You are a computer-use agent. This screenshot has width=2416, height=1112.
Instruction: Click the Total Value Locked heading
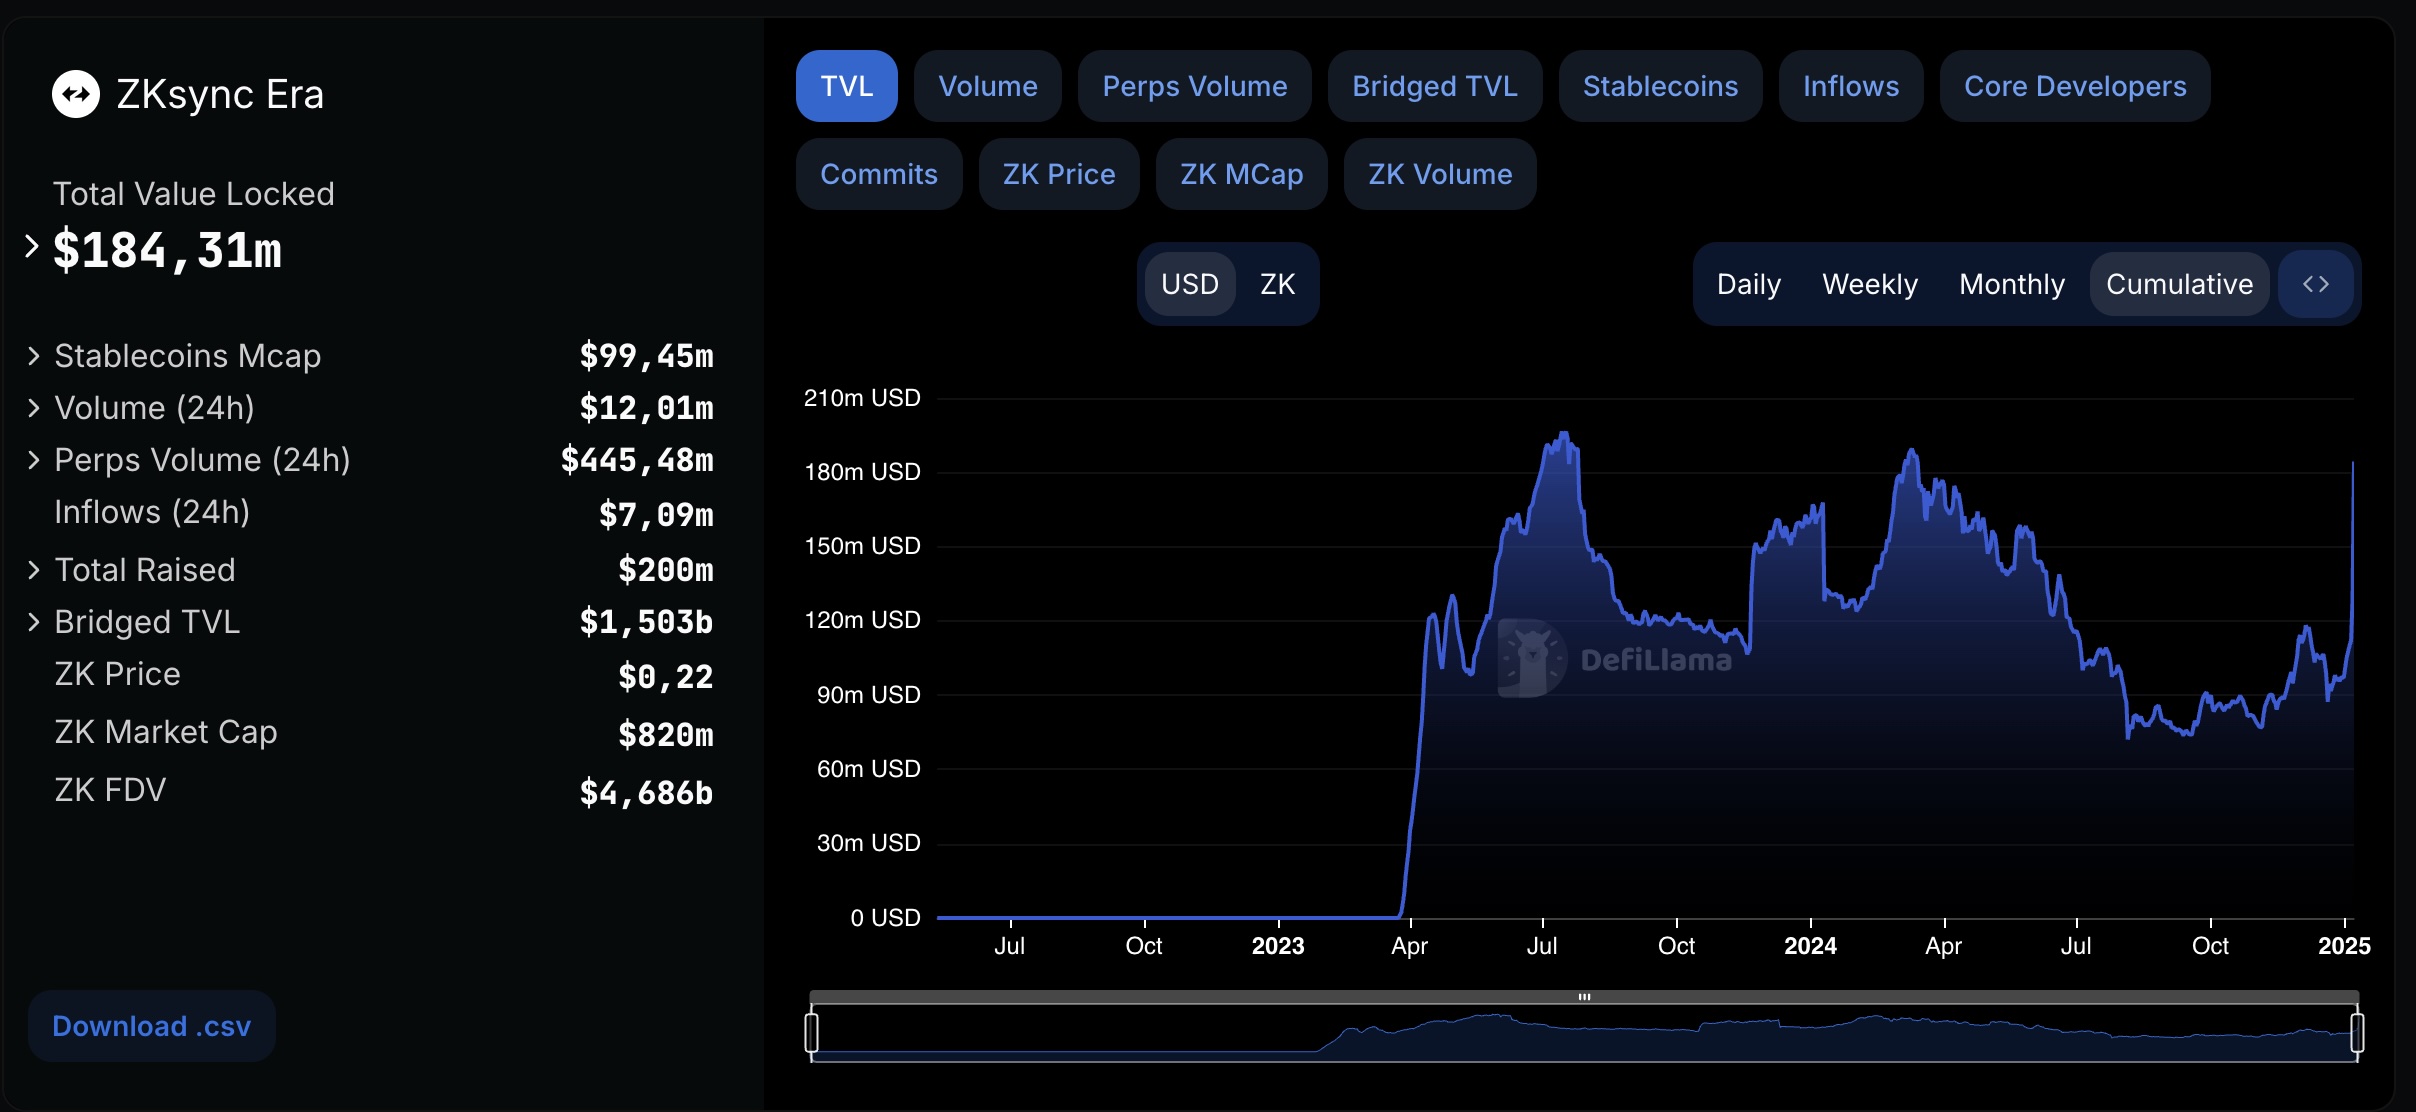(193, 194)
